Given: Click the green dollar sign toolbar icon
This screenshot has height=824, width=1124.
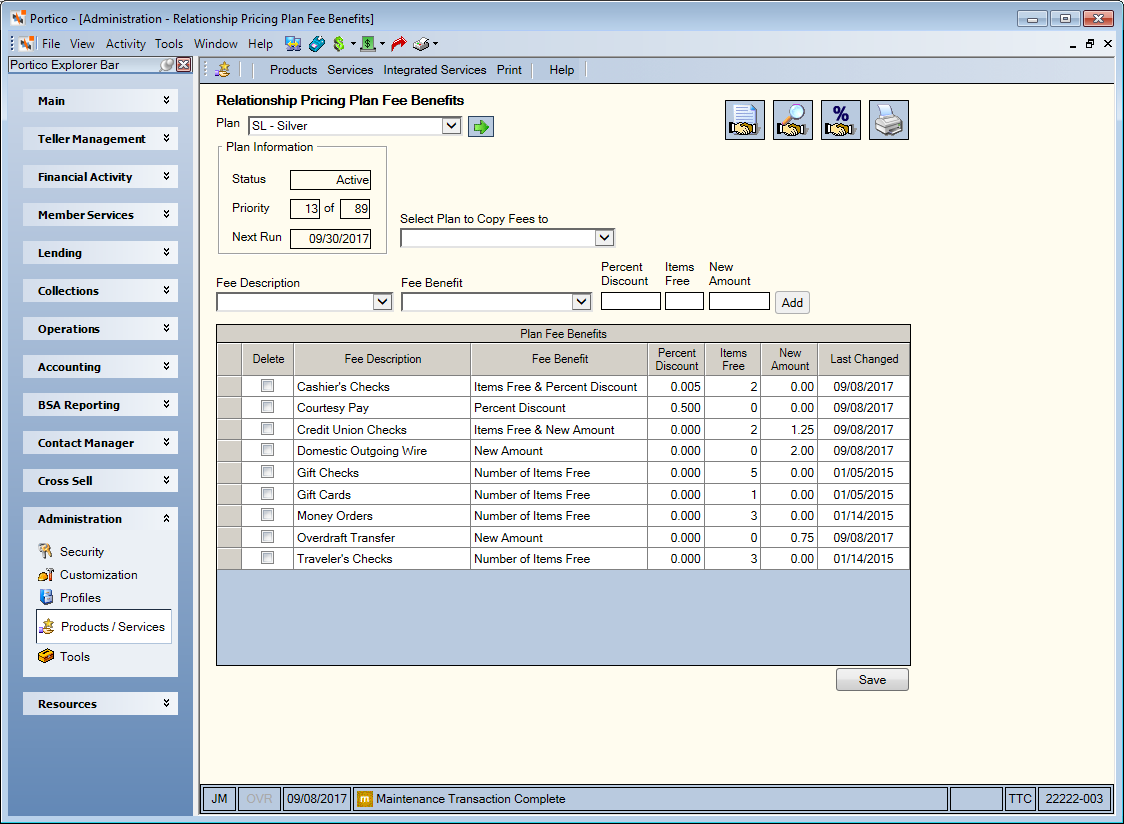Looking at the screenshot, I should pyautogui.click(x=339, y=44).
